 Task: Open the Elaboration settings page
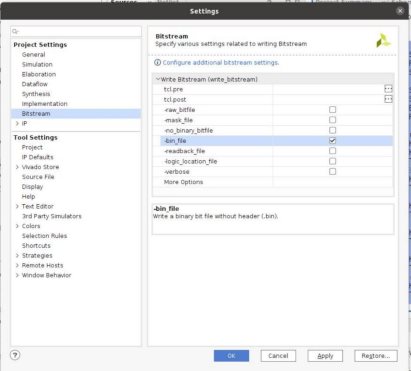(x=39, y=74)
